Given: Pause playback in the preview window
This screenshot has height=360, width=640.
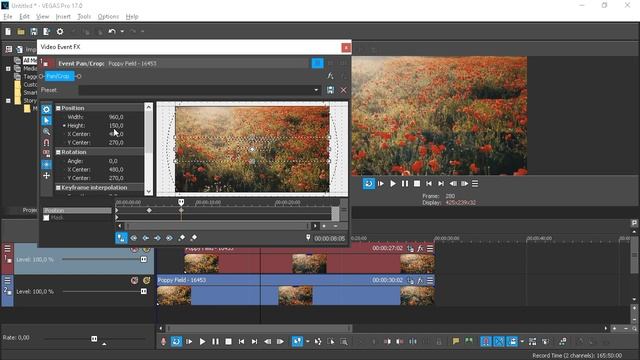Looking at the screenshot, I should (404, 184).
